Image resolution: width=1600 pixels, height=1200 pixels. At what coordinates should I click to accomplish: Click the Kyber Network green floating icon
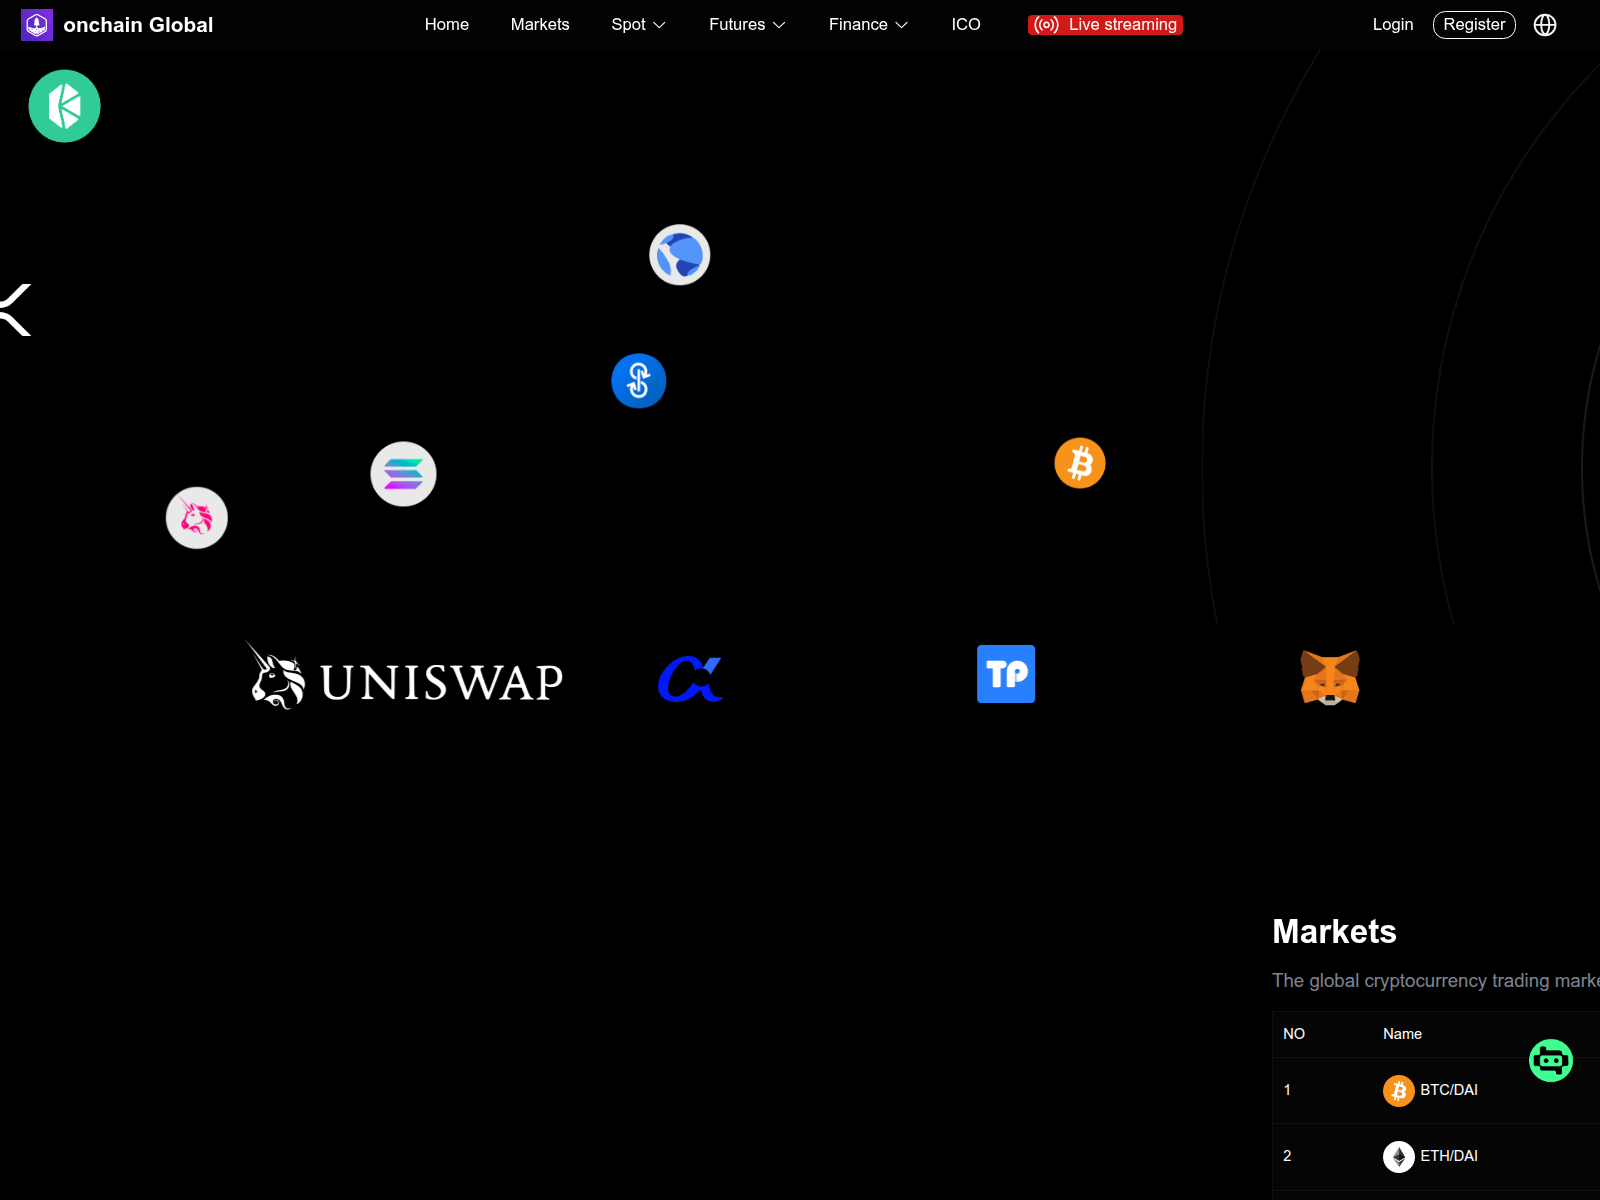point(65,106)
